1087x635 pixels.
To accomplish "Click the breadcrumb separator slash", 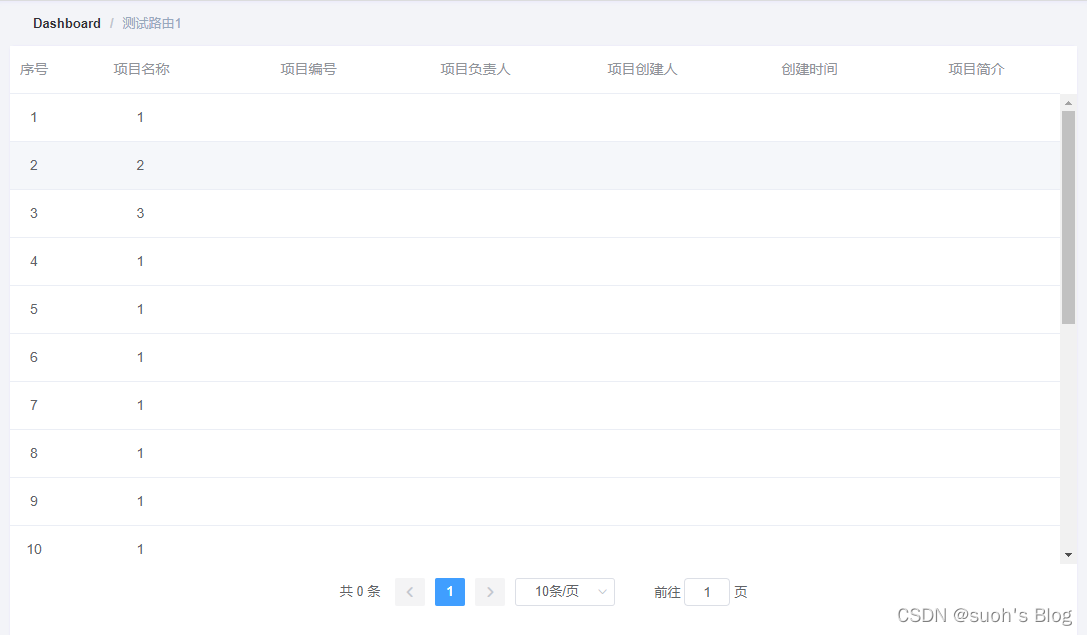I will pos(110,23).
